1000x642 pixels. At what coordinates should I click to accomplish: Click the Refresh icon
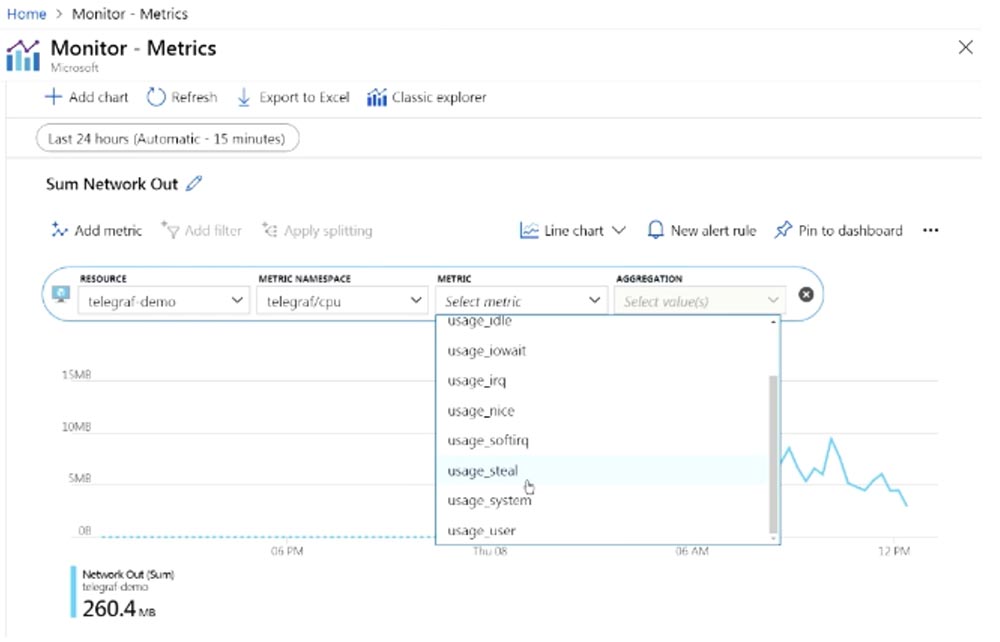[156, 98]
